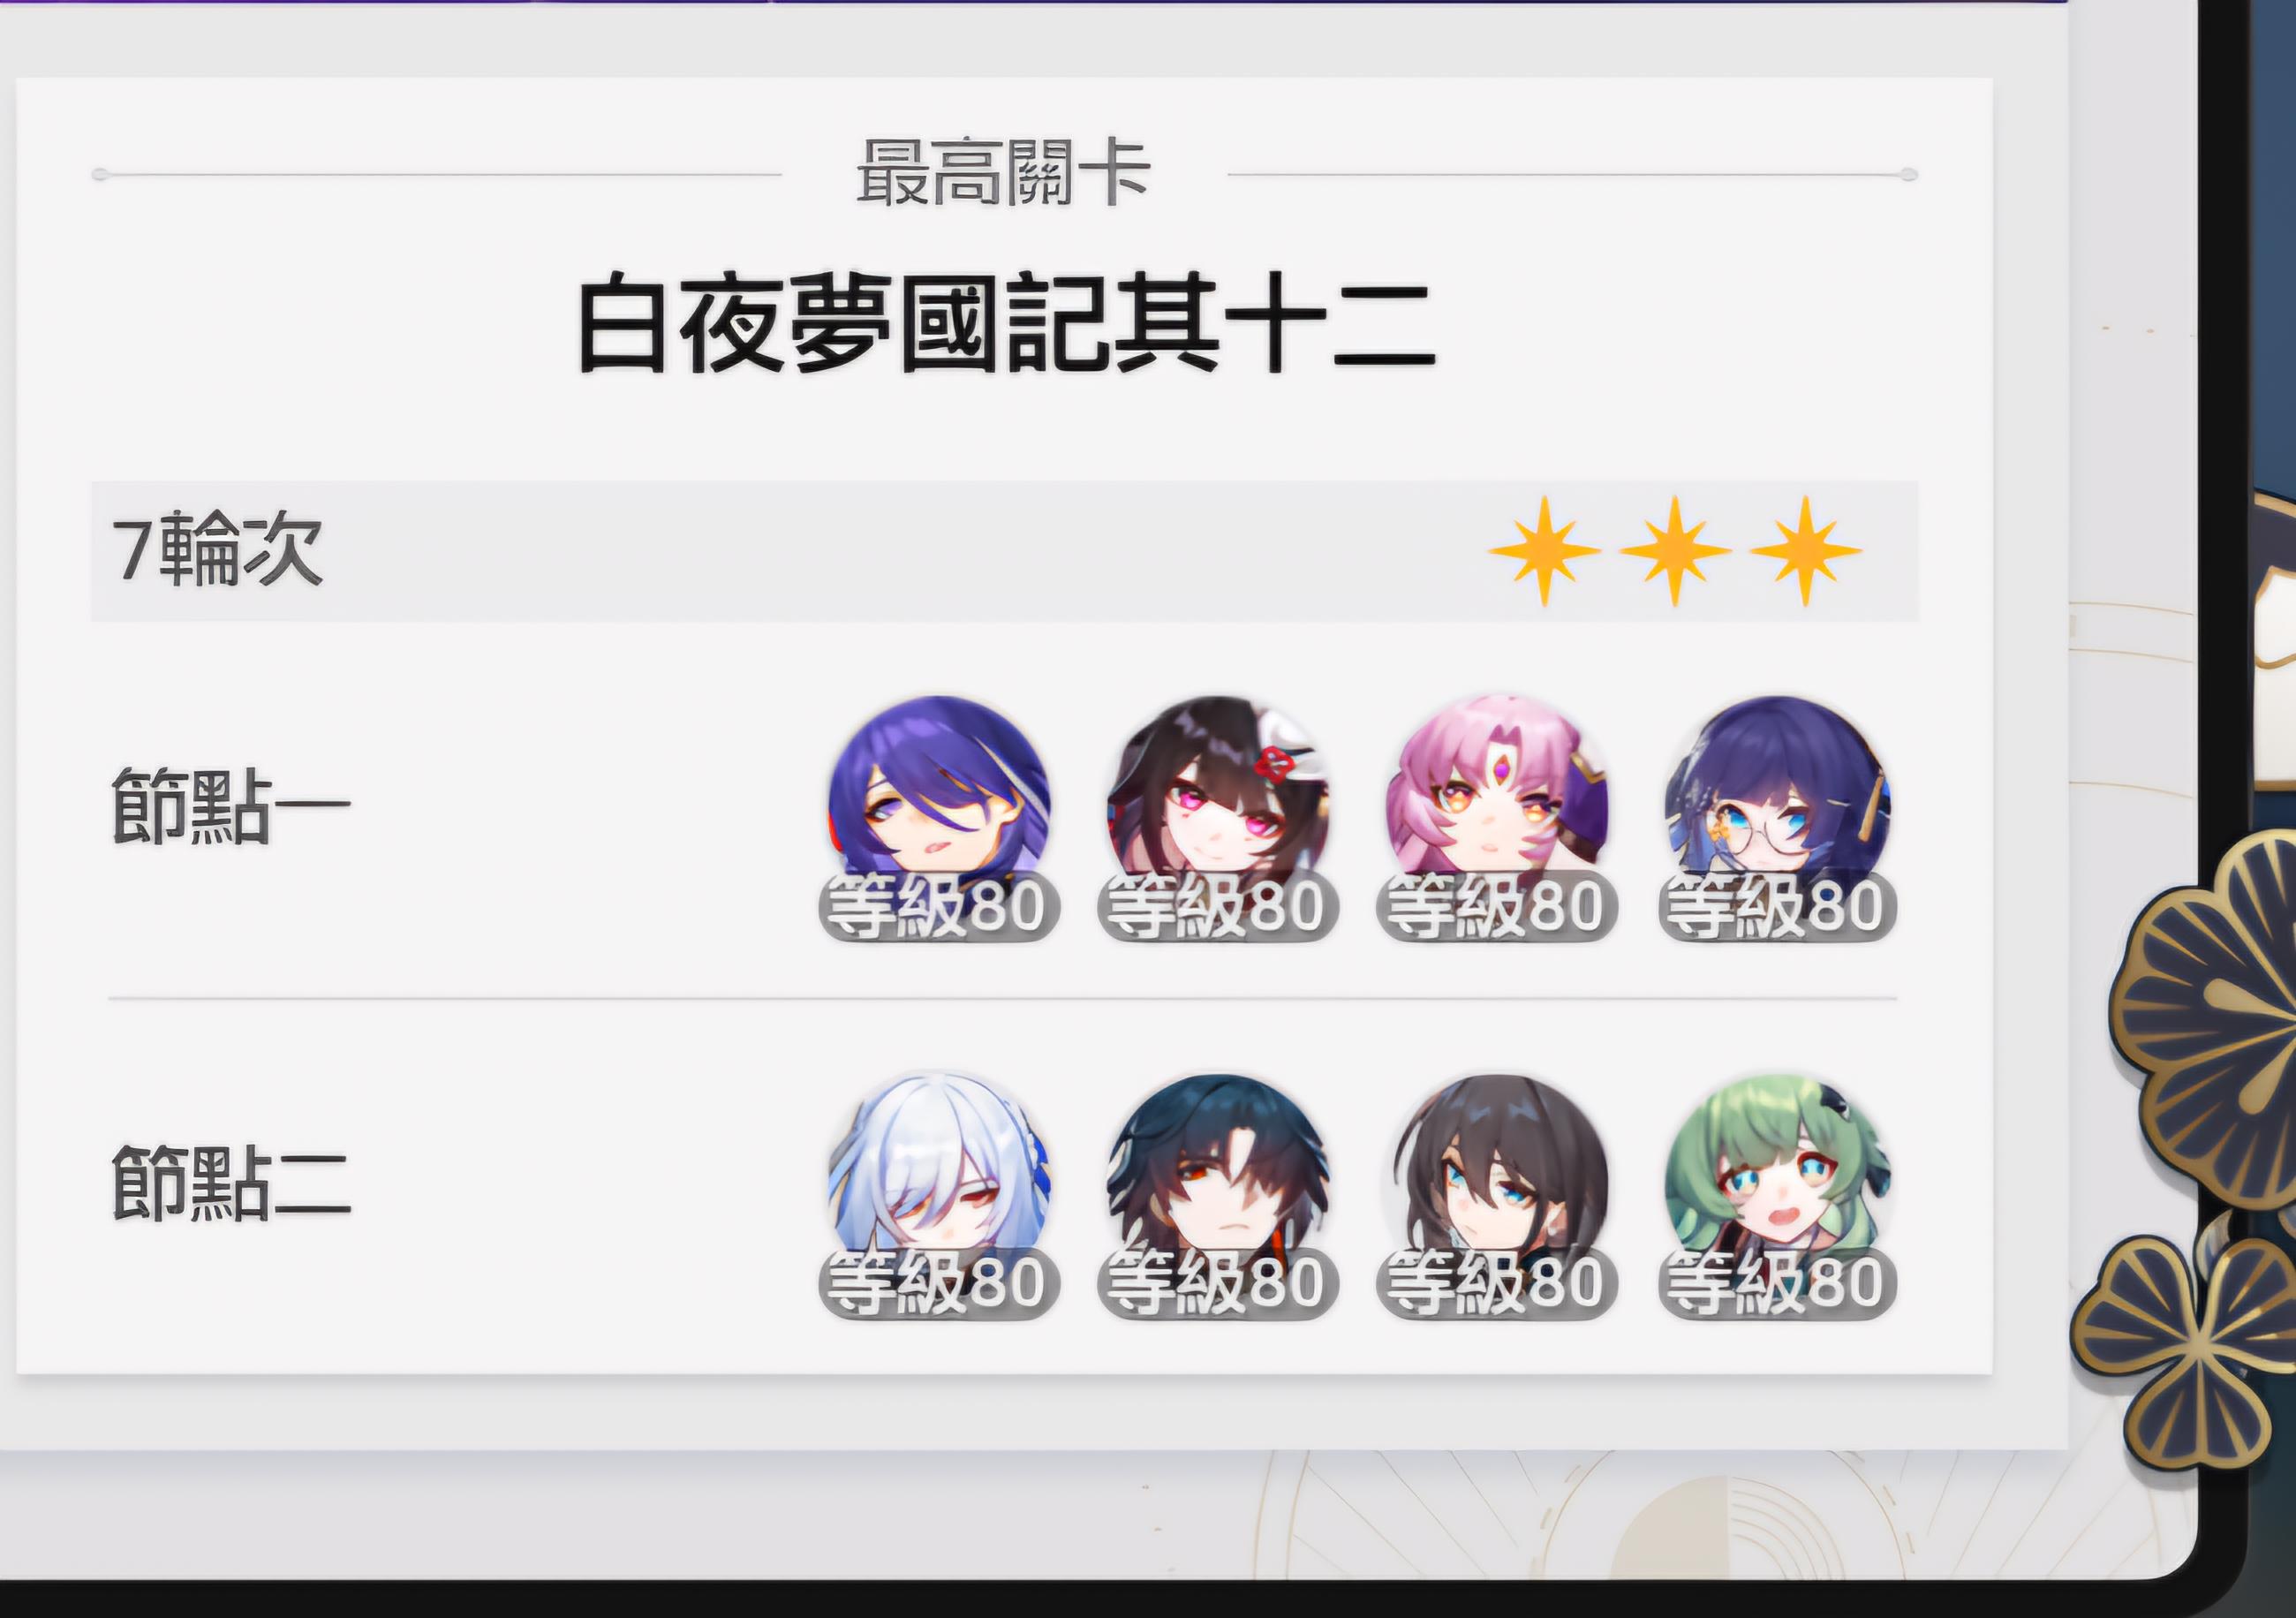
Task: Select the 節點二 row label
Action: [230, 1183]
